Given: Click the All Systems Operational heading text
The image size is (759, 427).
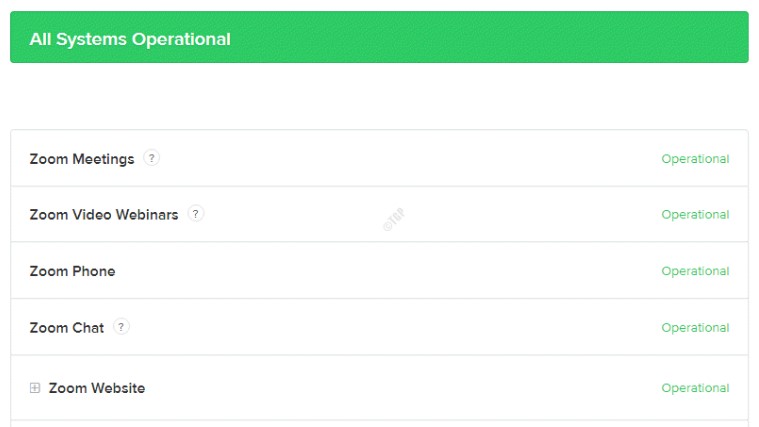Looking at the screenshot, I should point(130,39).
